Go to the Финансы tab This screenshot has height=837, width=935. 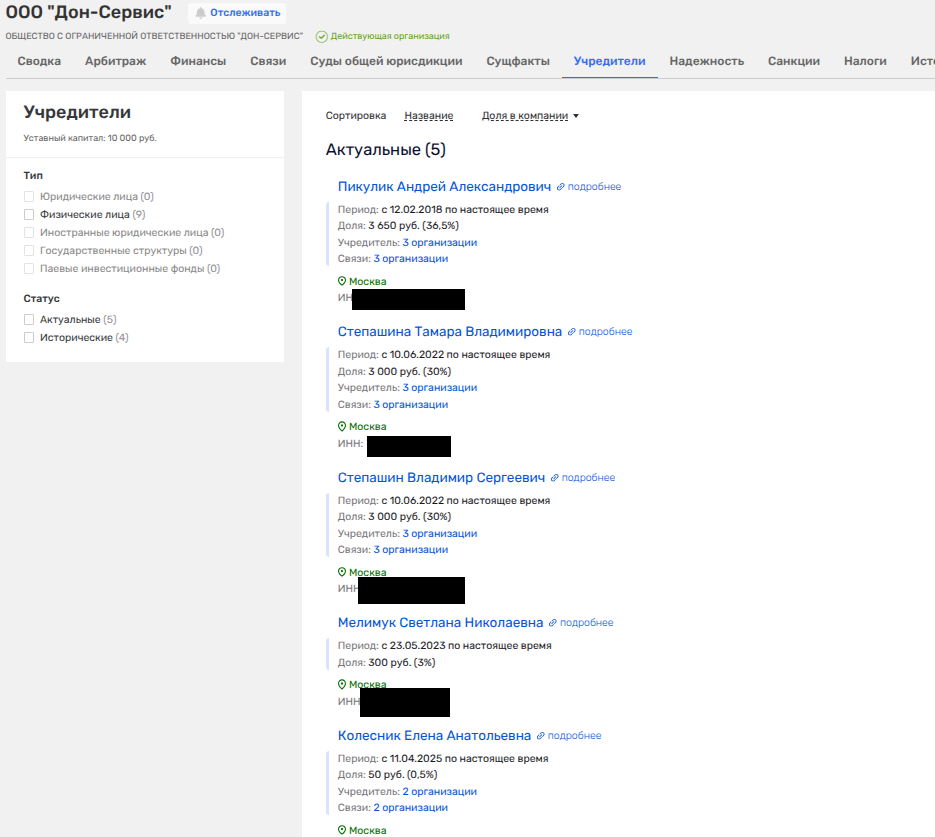198,61
